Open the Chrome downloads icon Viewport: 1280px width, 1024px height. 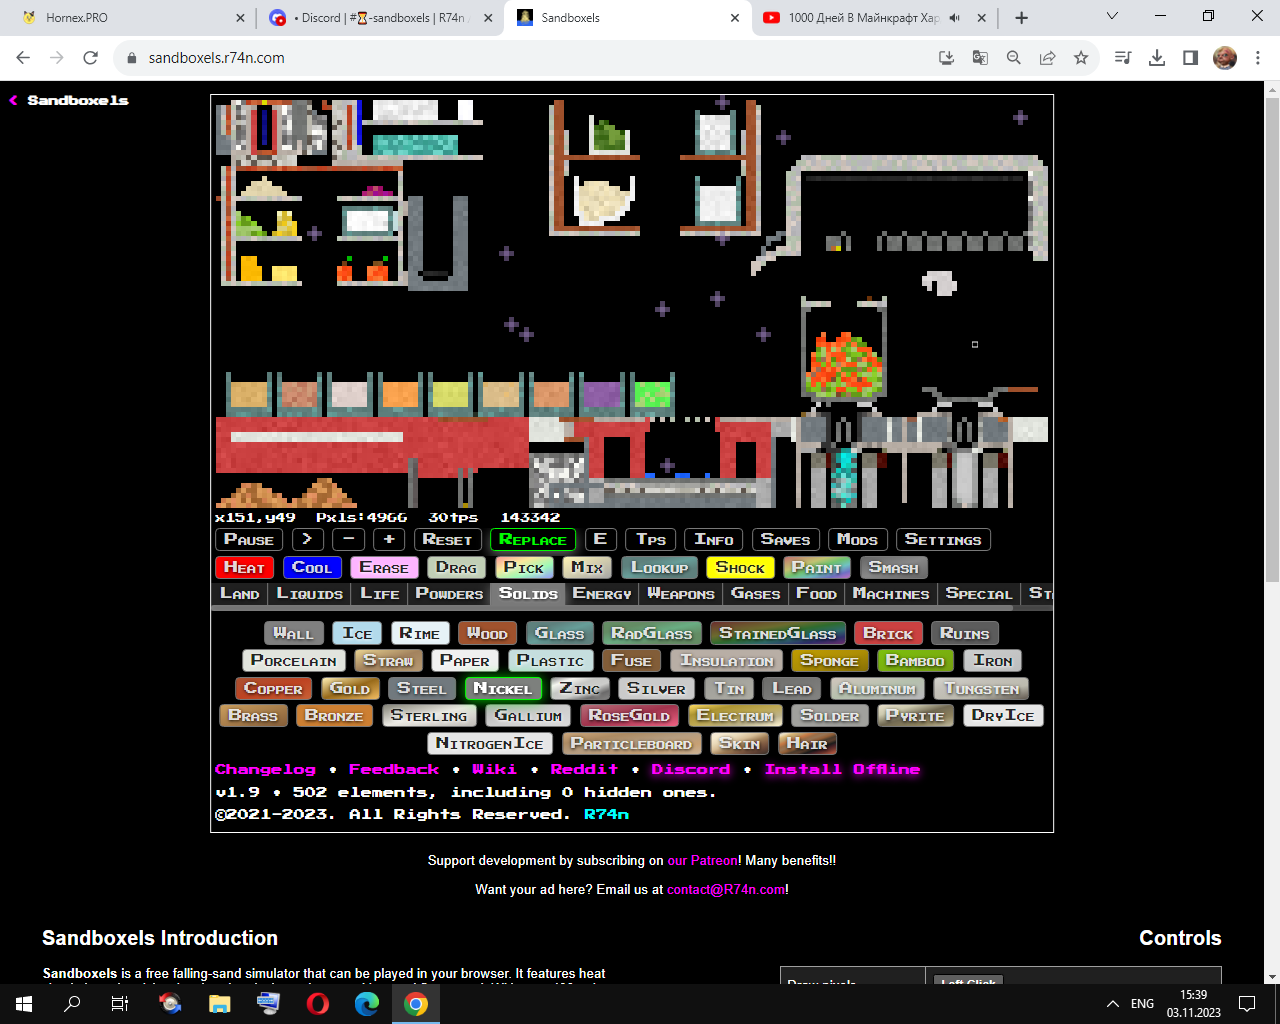point(1157,58)
